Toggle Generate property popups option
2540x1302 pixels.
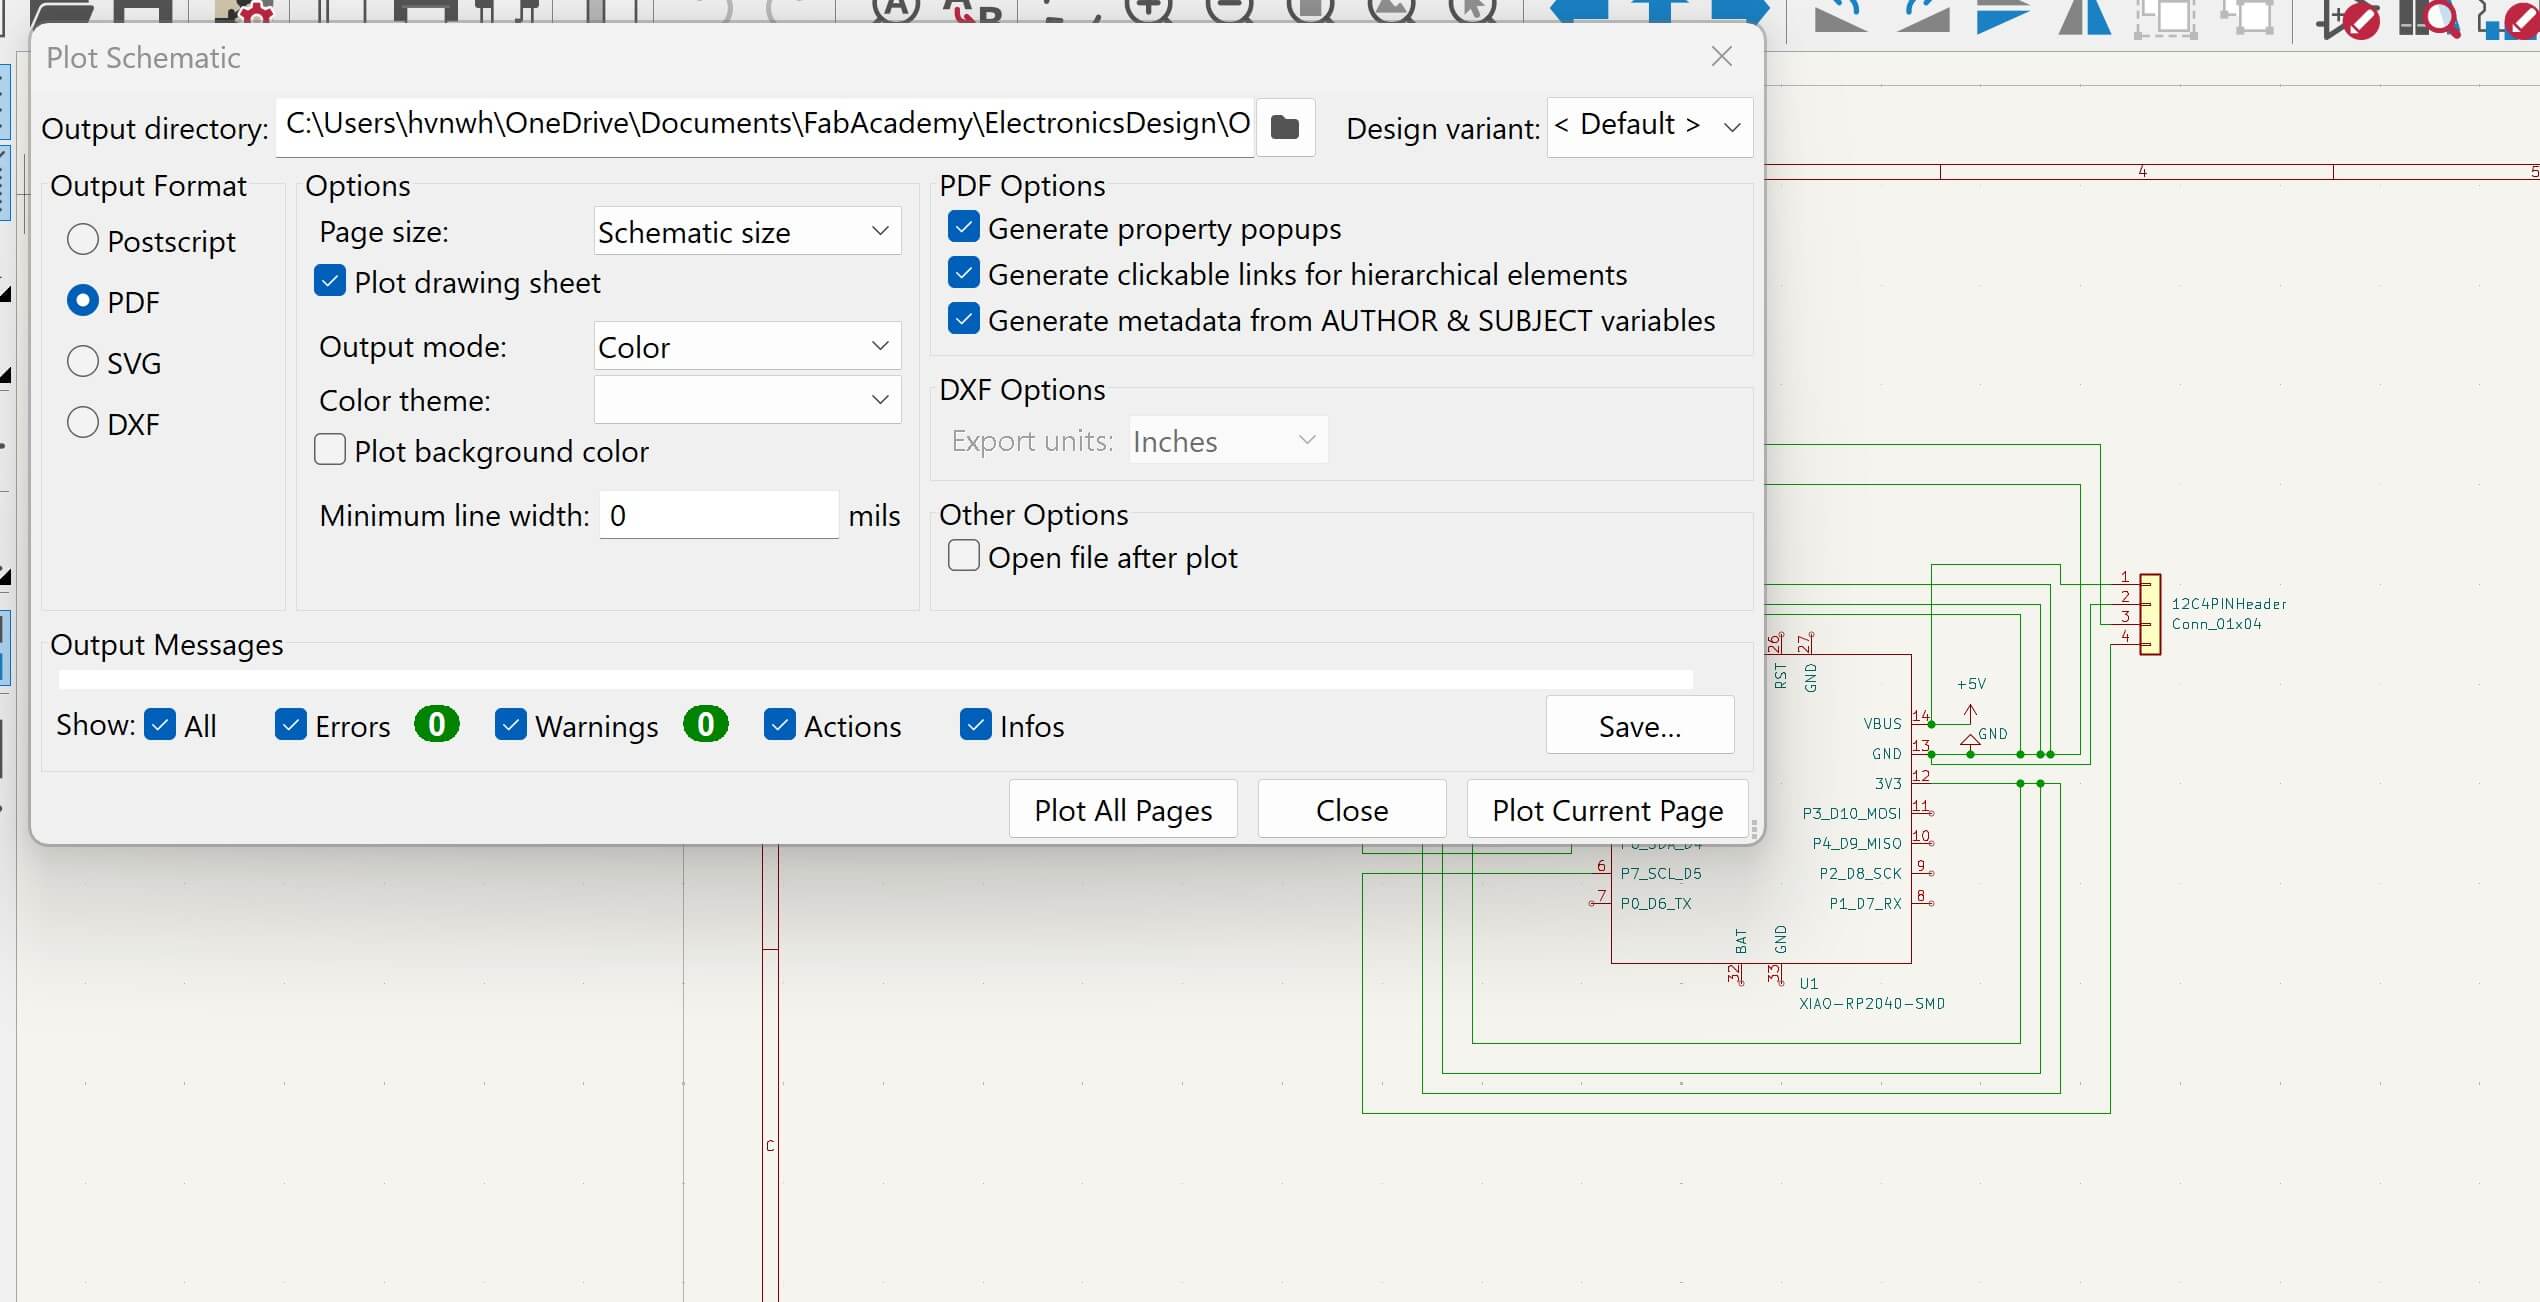click(963, 227)
